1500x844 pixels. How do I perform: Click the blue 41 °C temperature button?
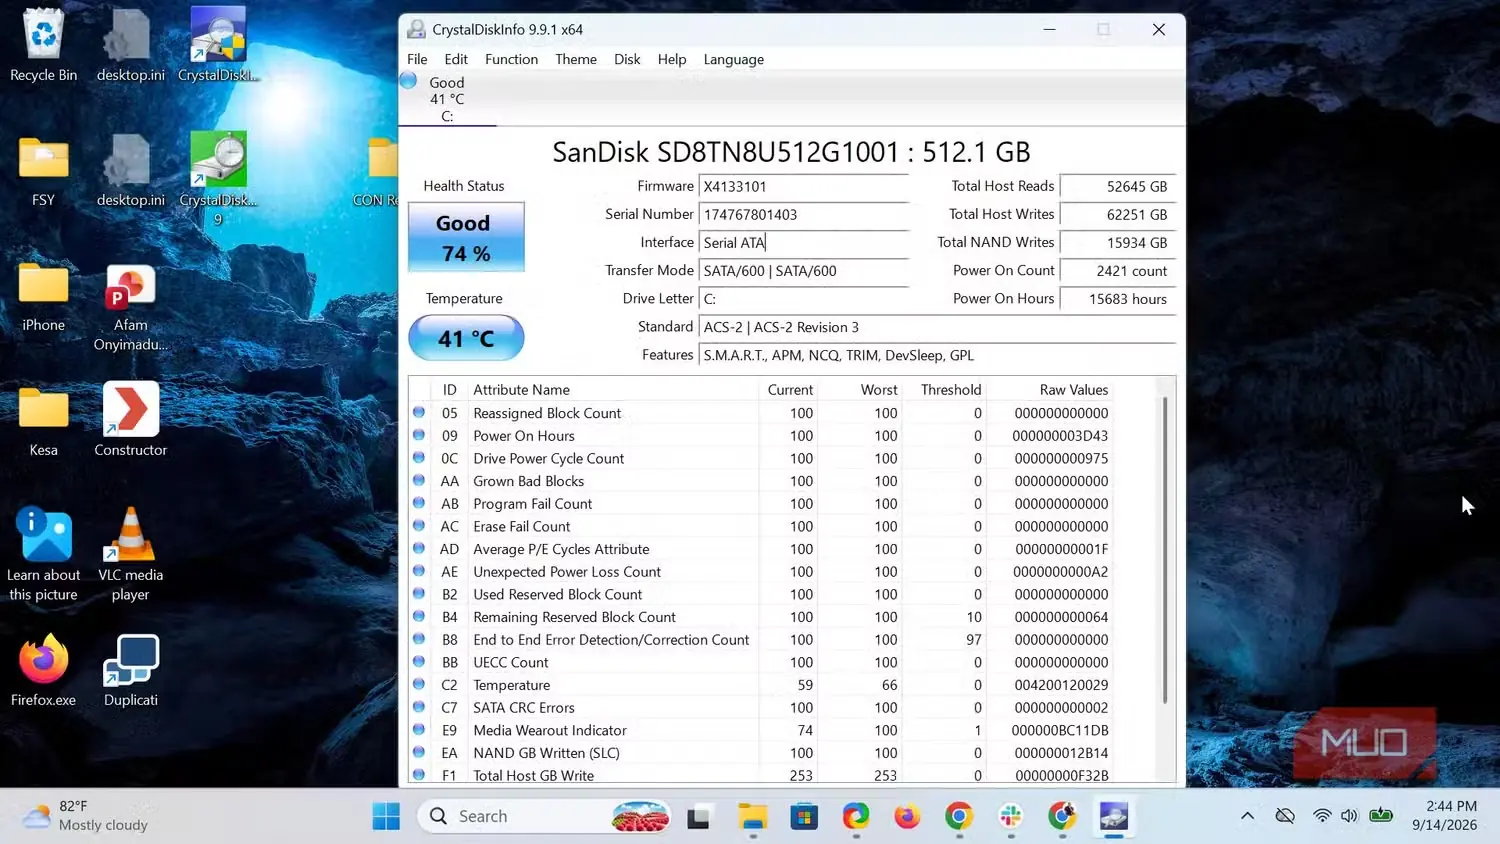pyautogui.click(x=466, y=338)
